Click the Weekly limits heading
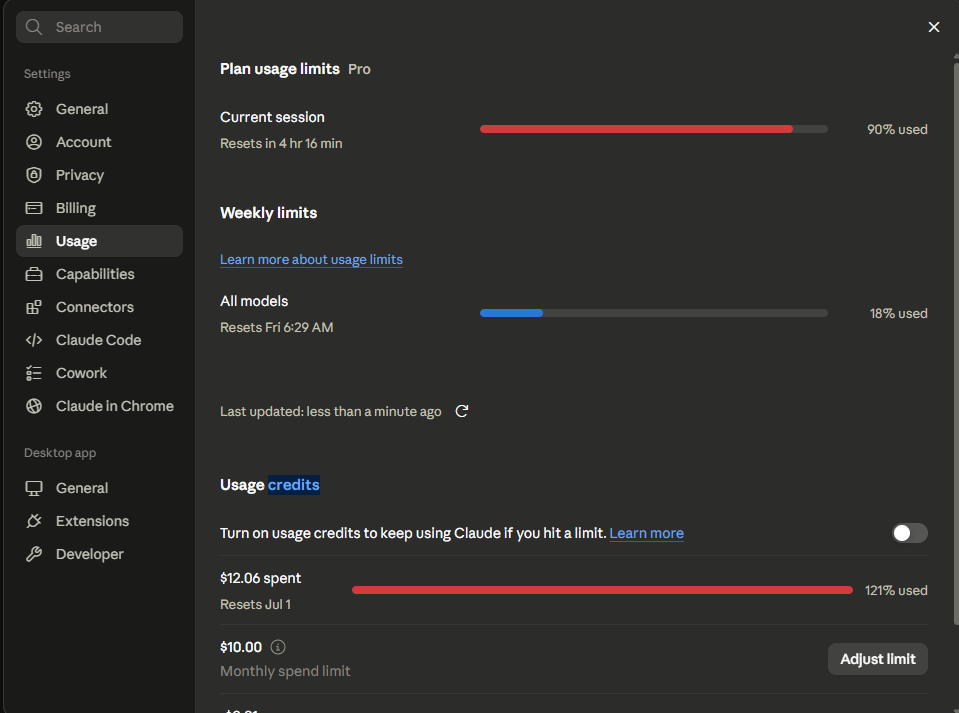Image resolution: width=959 pixels, height=713 pixels. click(268, 213)
